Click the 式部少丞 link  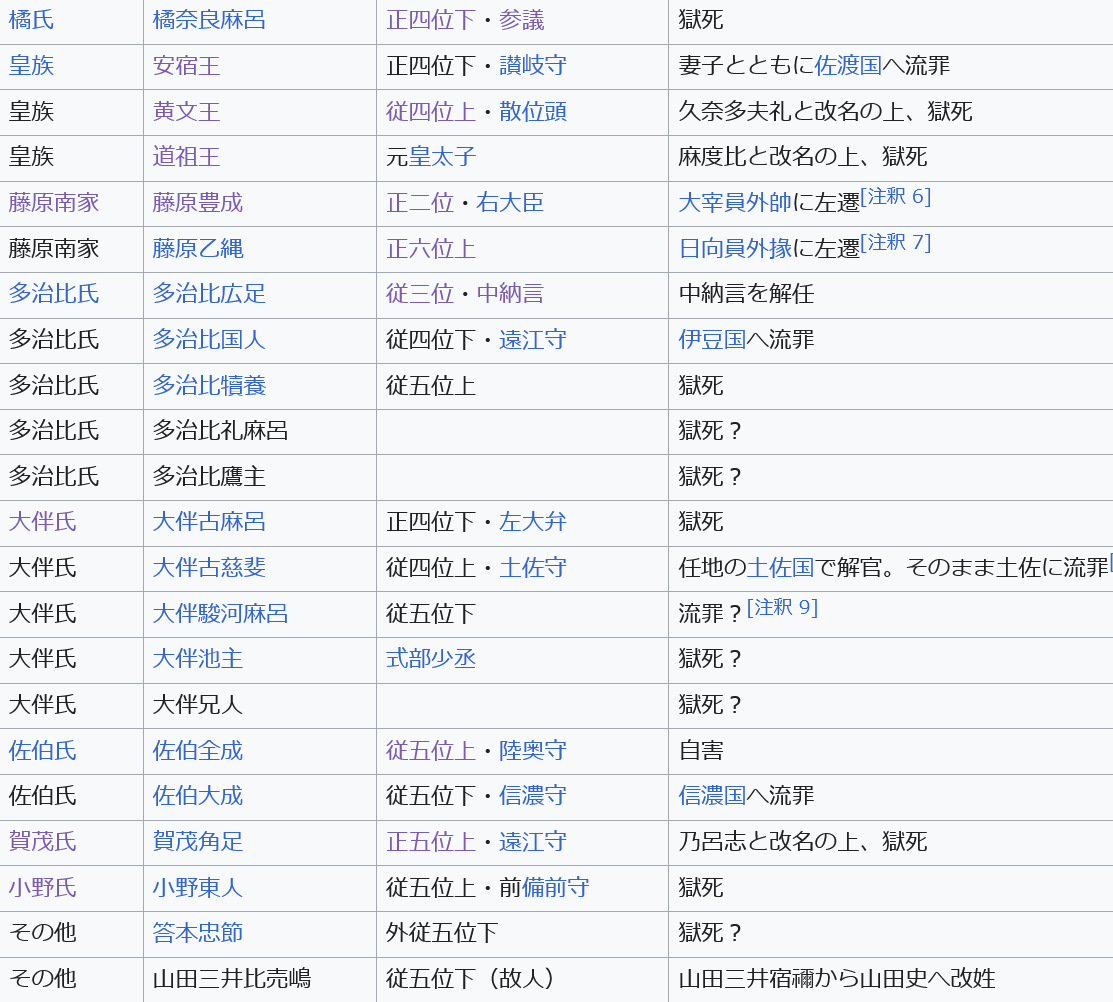[431, 659]
